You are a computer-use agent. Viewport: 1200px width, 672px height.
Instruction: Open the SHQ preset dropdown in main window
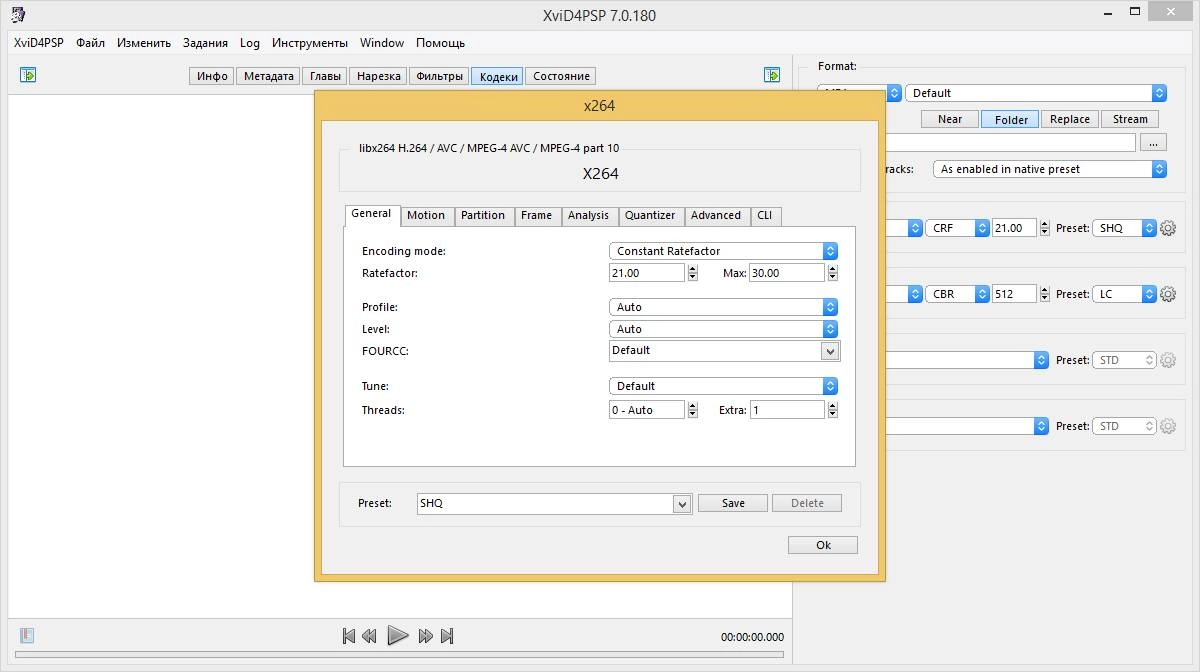(1124, 228)
